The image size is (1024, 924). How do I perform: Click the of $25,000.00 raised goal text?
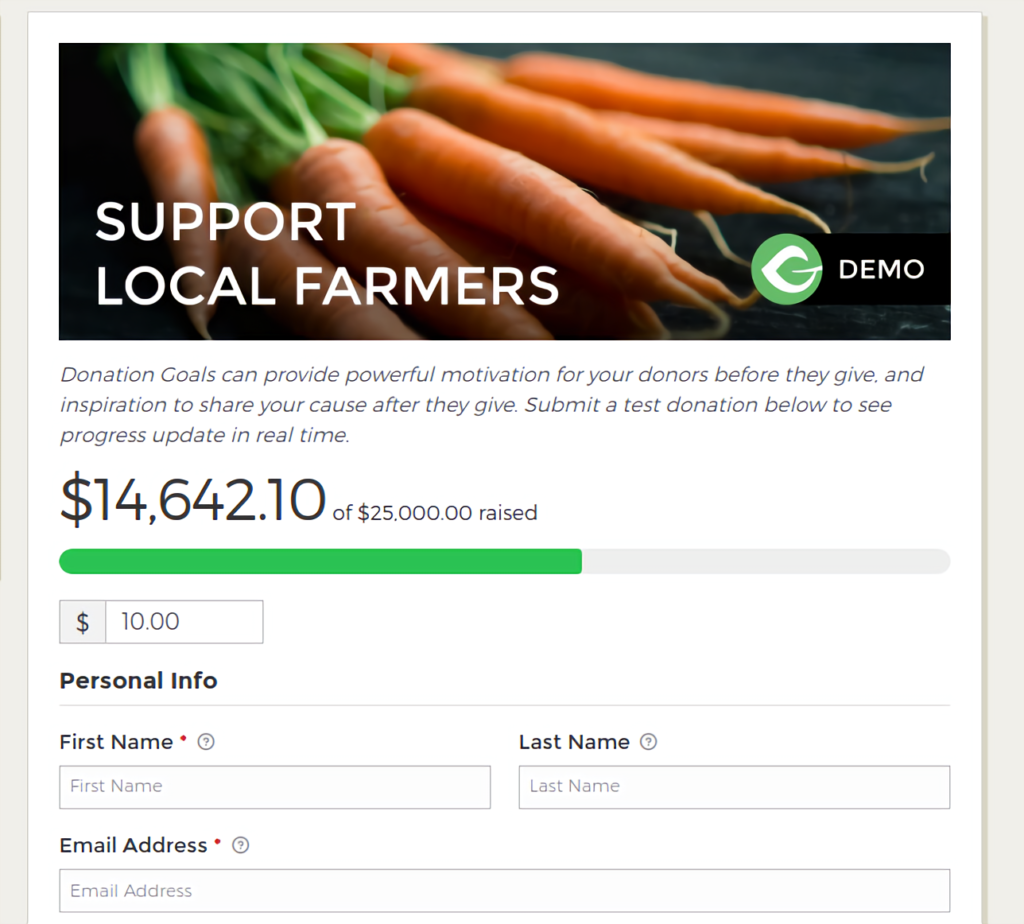point(435,513)
